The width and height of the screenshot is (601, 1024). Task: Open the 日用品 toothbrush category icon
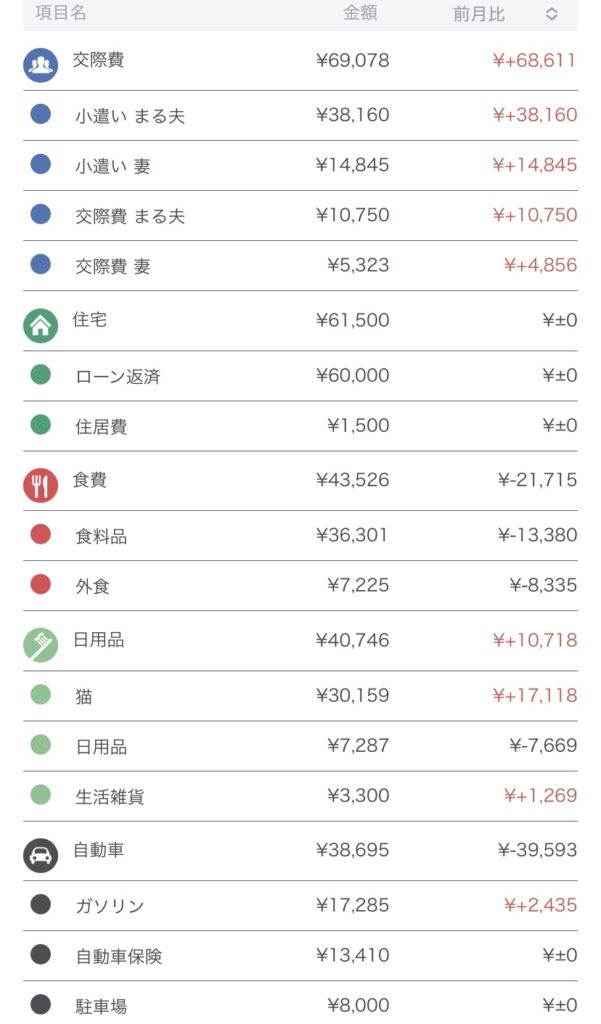point(41,645)
